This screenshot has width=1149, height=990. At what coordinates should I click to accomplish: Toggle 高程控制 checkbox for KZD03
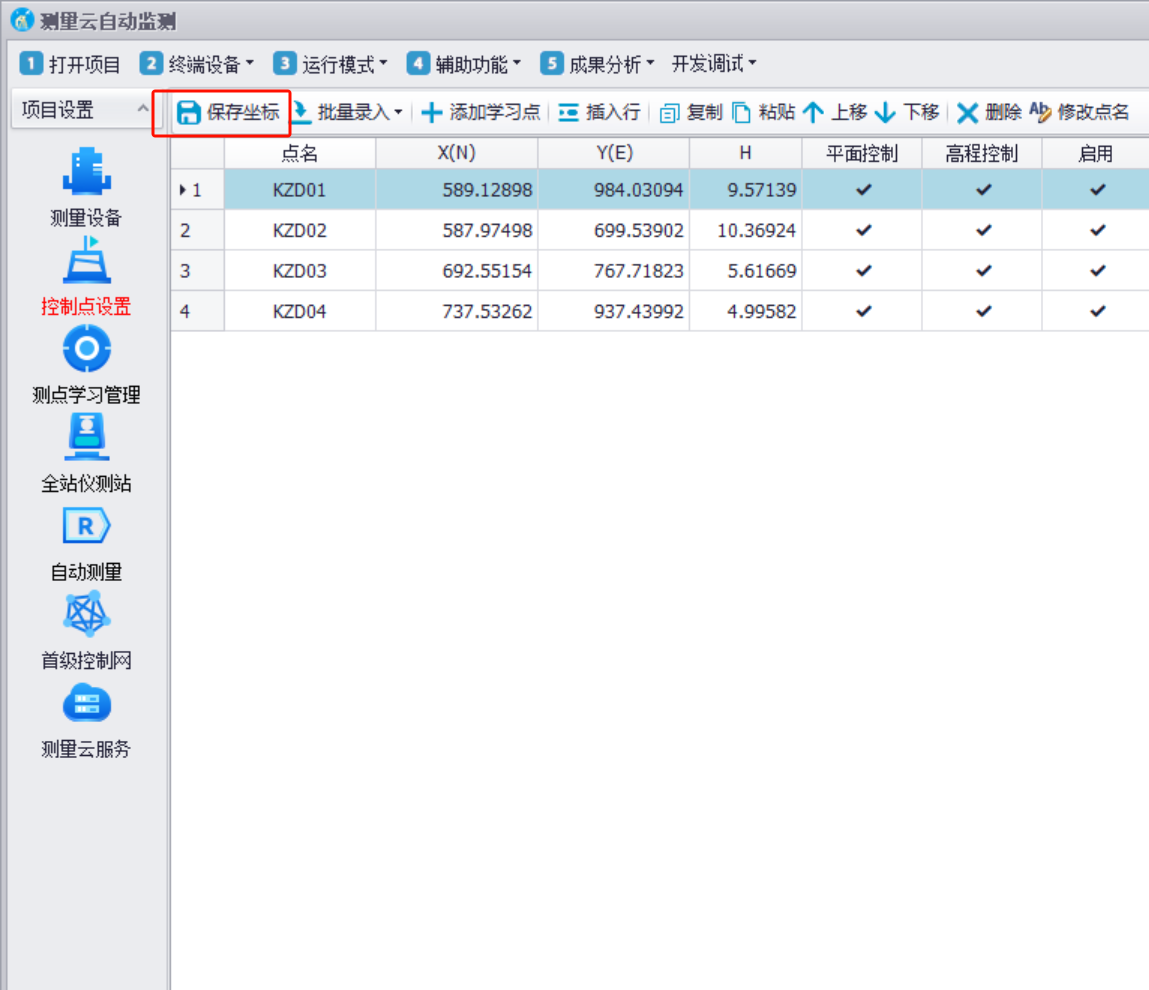click(983, 271)
